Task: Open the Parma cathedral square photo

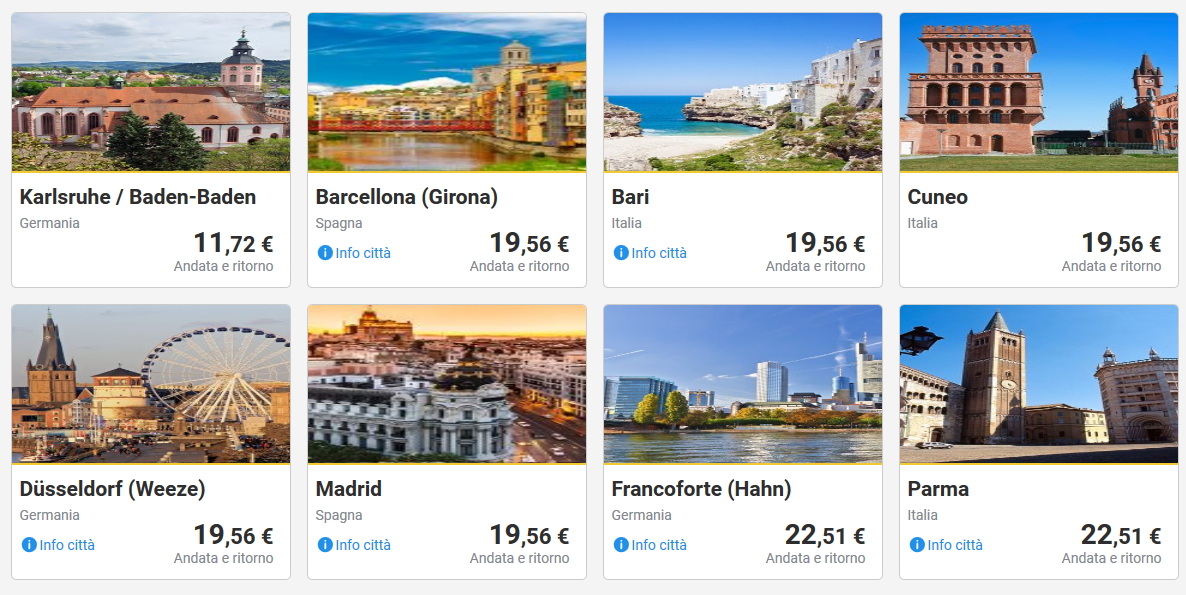Action: [x=1039, y=384]
